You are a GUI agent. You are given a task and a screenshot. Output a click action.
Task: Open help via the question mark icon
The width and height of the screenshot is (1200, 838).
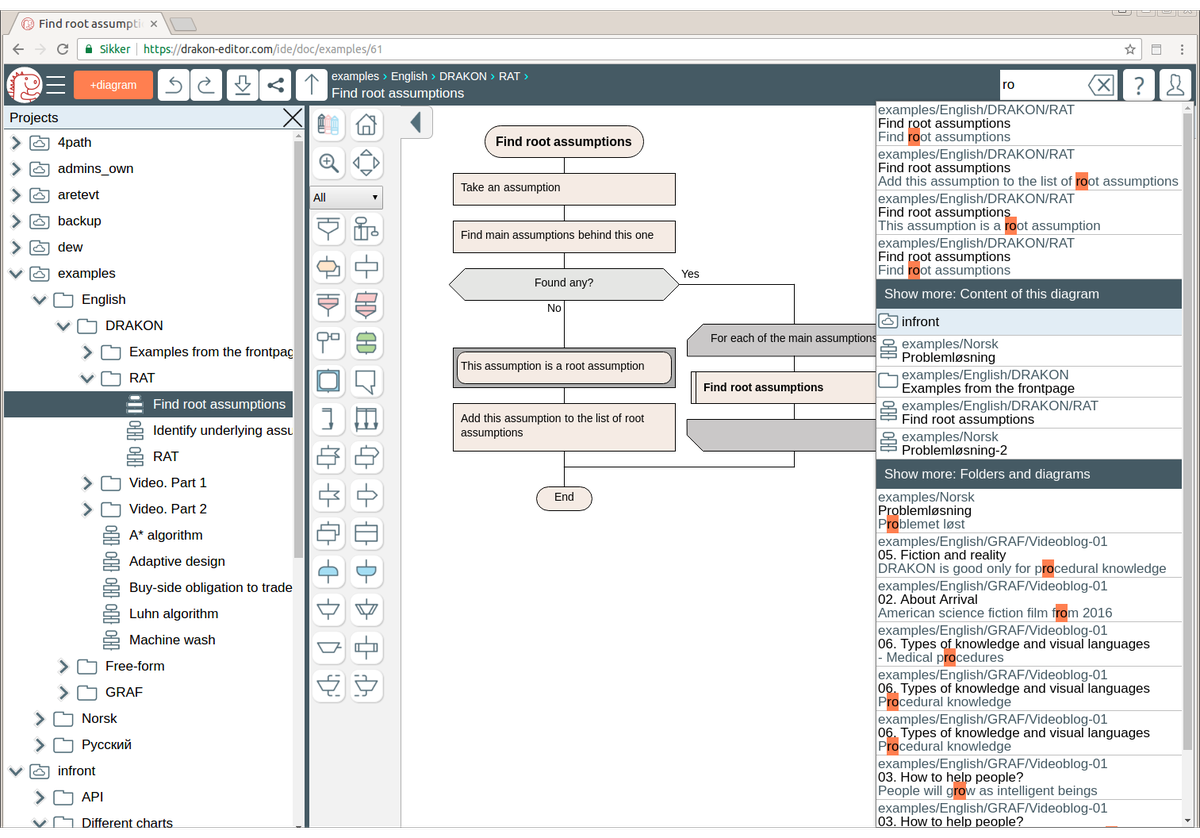(1138, 85)
